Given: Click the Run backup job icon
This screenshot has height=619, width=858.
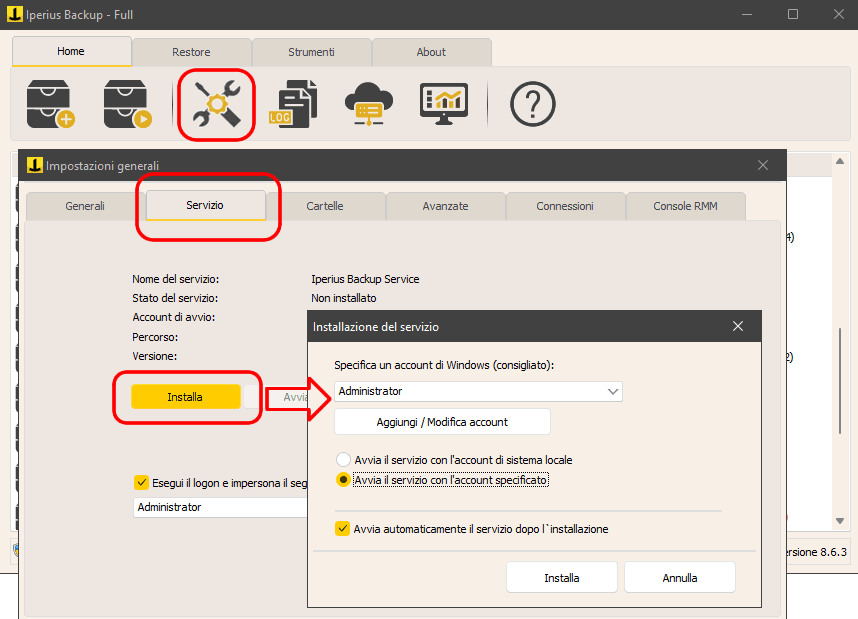Looking at the screenshot, I should [x=127, y=103].
